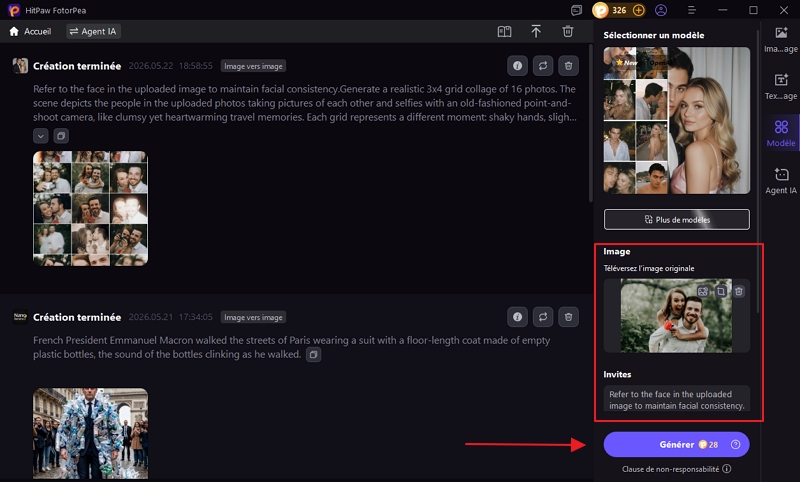Open the user account profile icon
The height and width of the screenshot is (482, 800).
point(661,10)
